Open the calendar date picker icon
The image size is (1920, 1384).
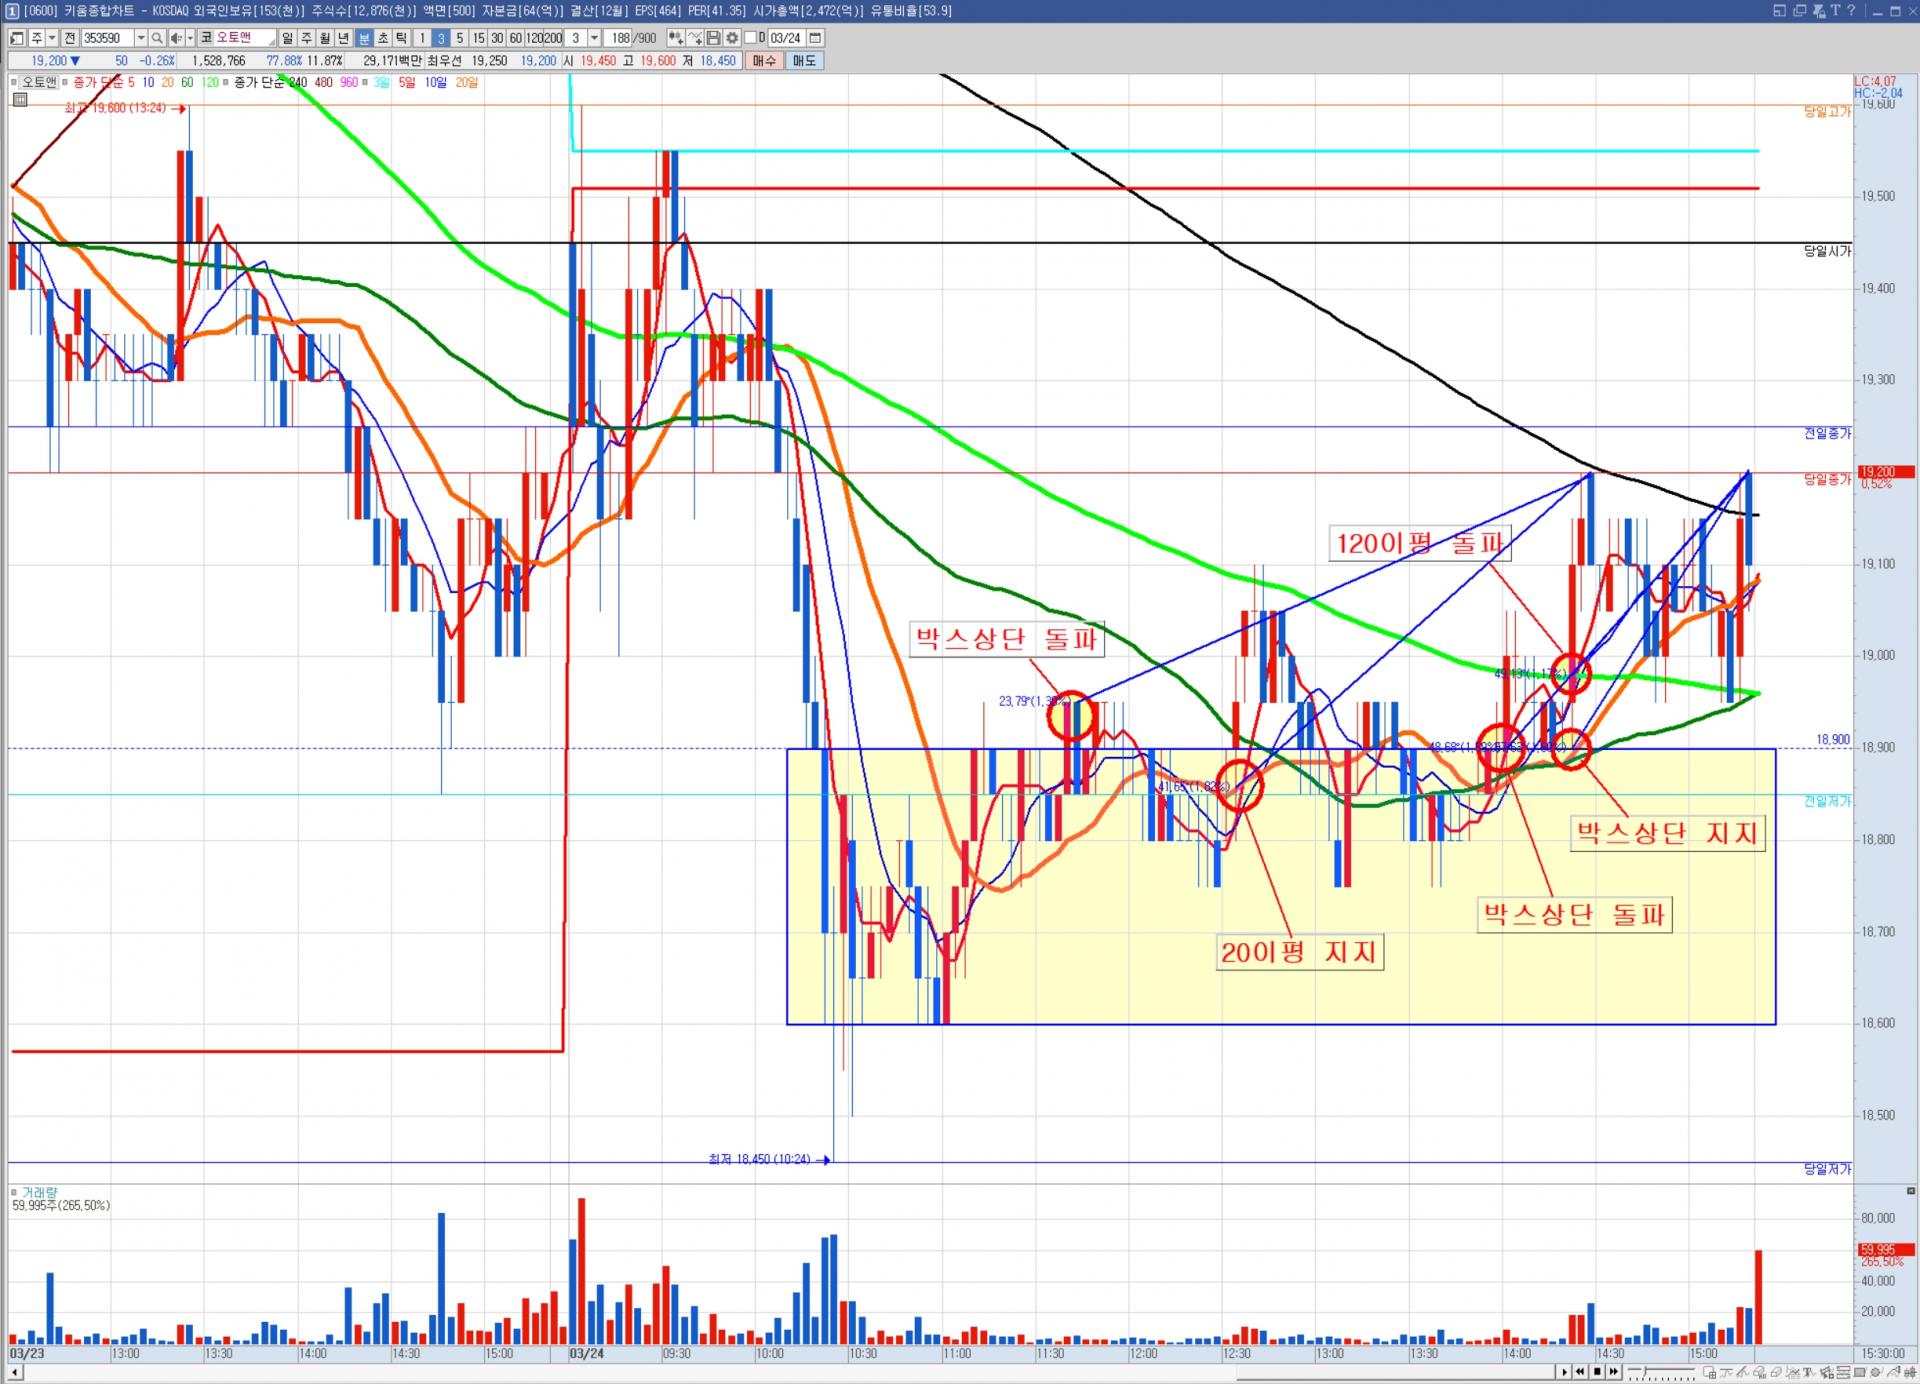(x=815, y=38)
